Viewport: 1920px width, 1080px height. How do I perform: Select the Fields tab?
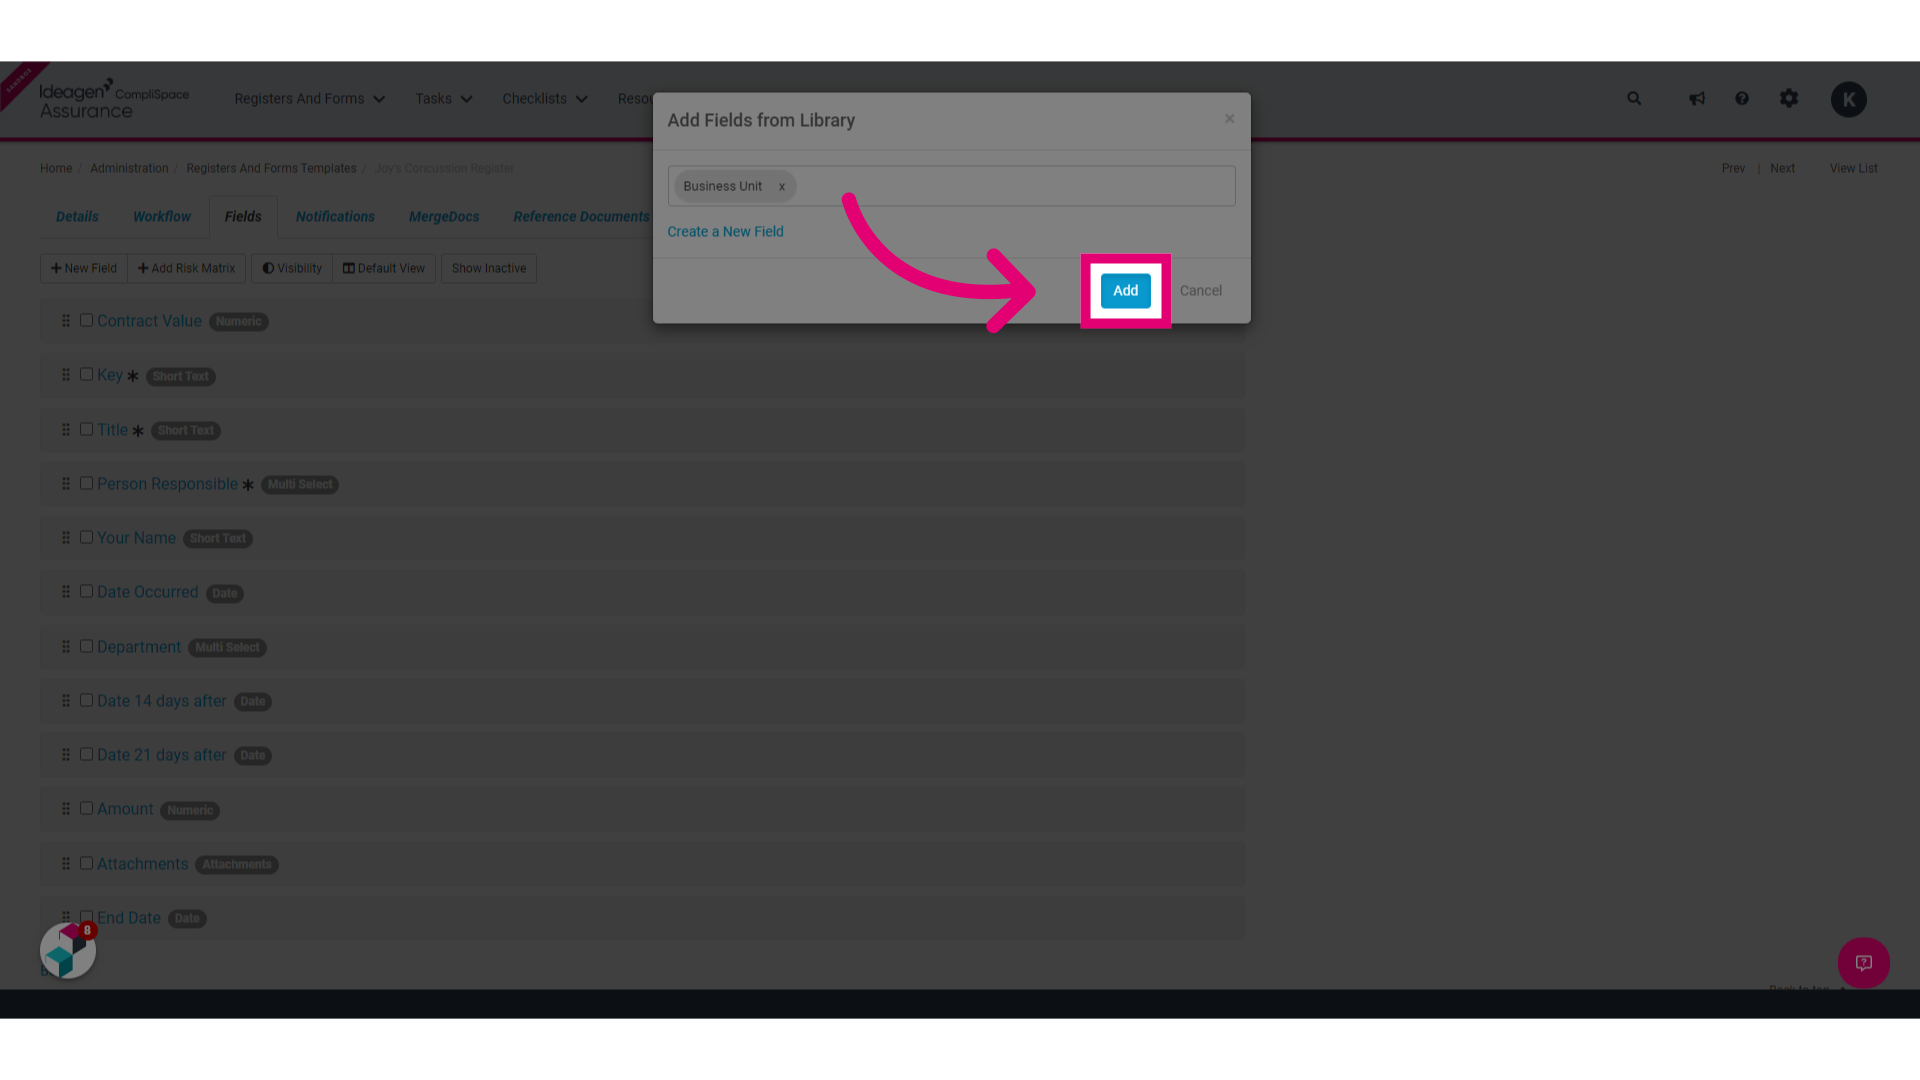pos(243,217)
